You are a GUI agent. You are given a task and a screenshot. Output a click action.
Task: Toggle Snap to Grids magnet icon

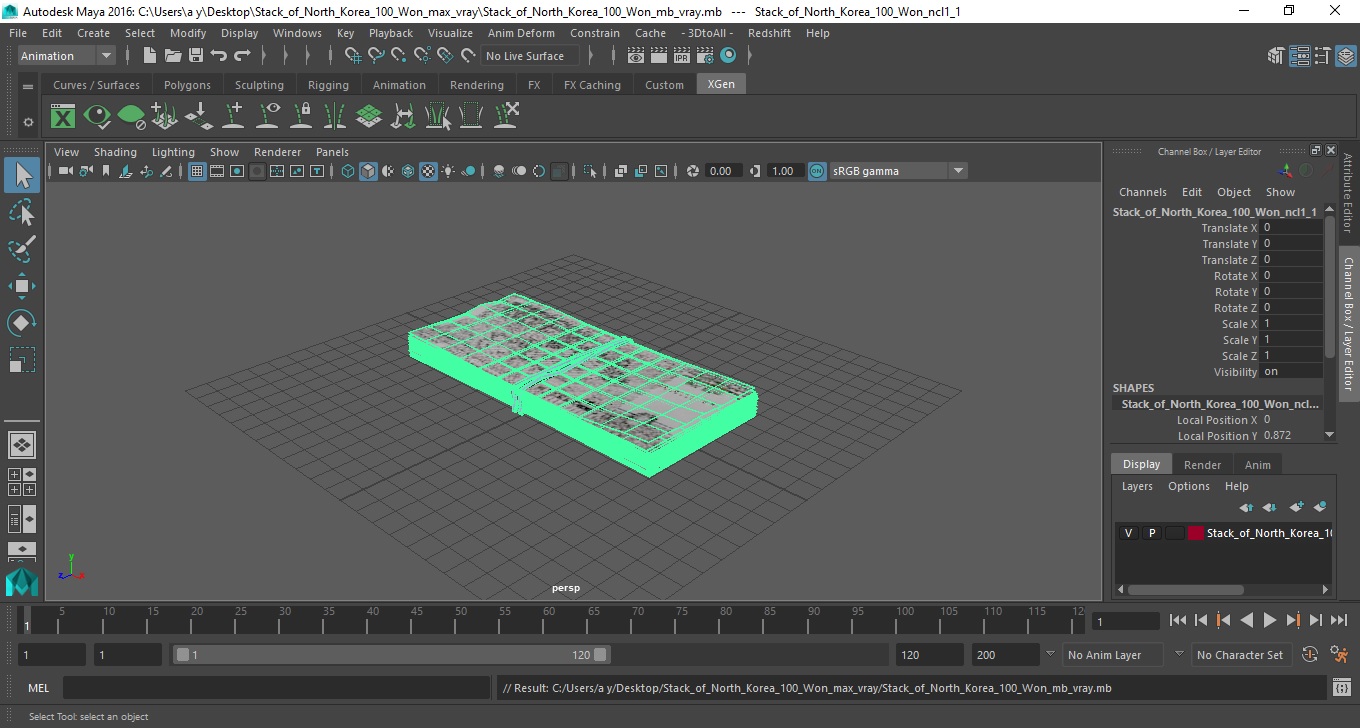[353, 56]
